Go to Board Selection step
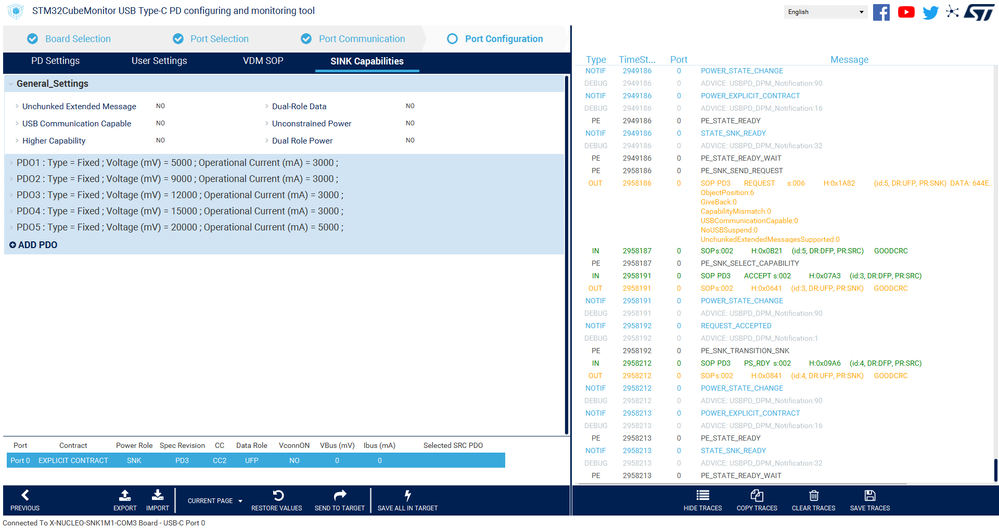The image size is (999, 529). pyautogui.click(x=69, y=39)
